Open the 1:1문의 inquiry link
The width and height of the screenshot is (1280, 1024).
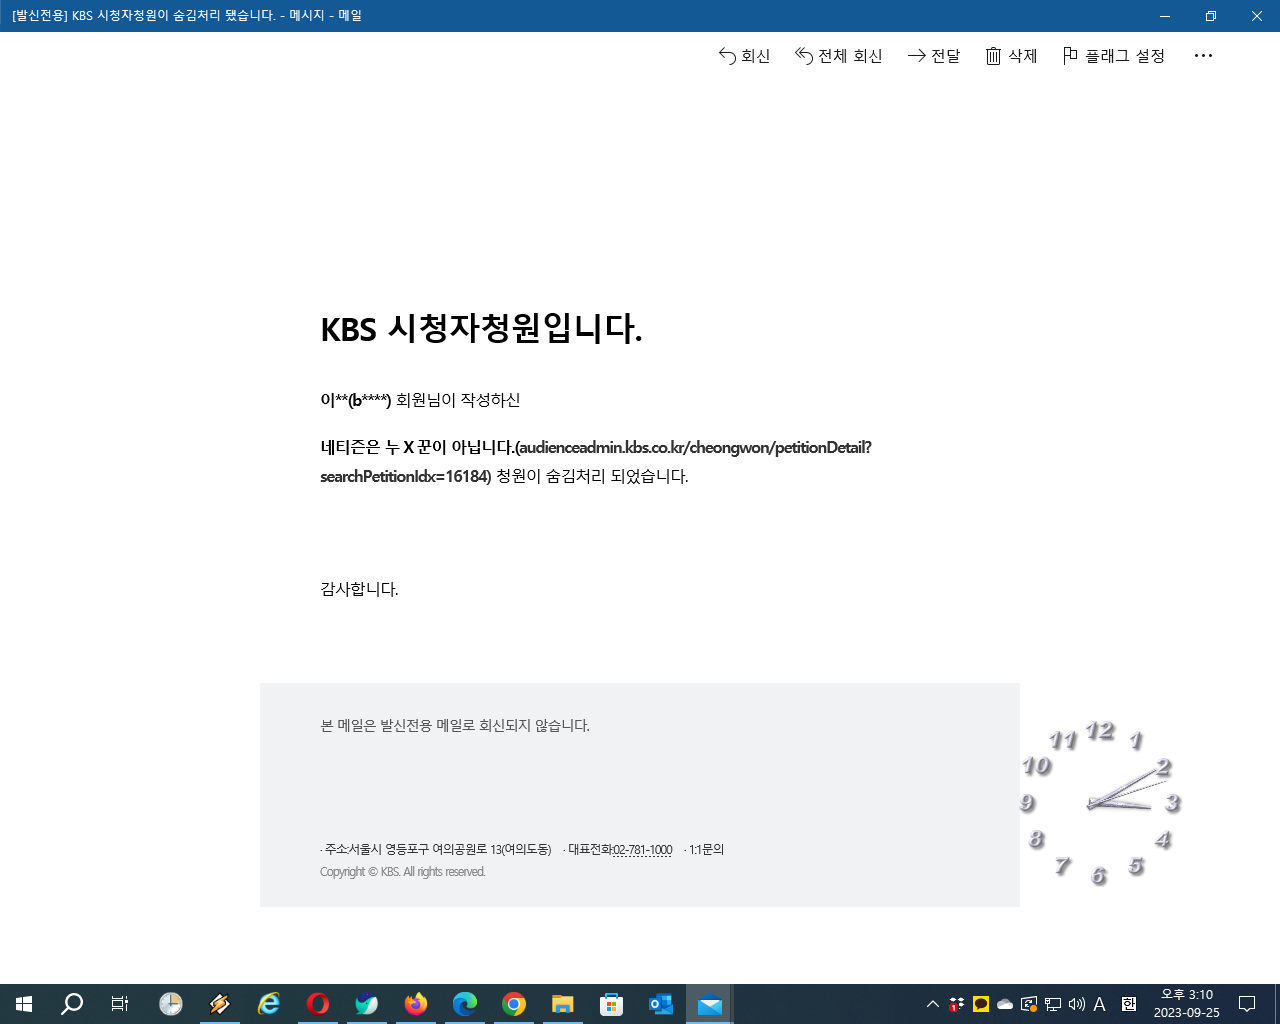[706, 850]
